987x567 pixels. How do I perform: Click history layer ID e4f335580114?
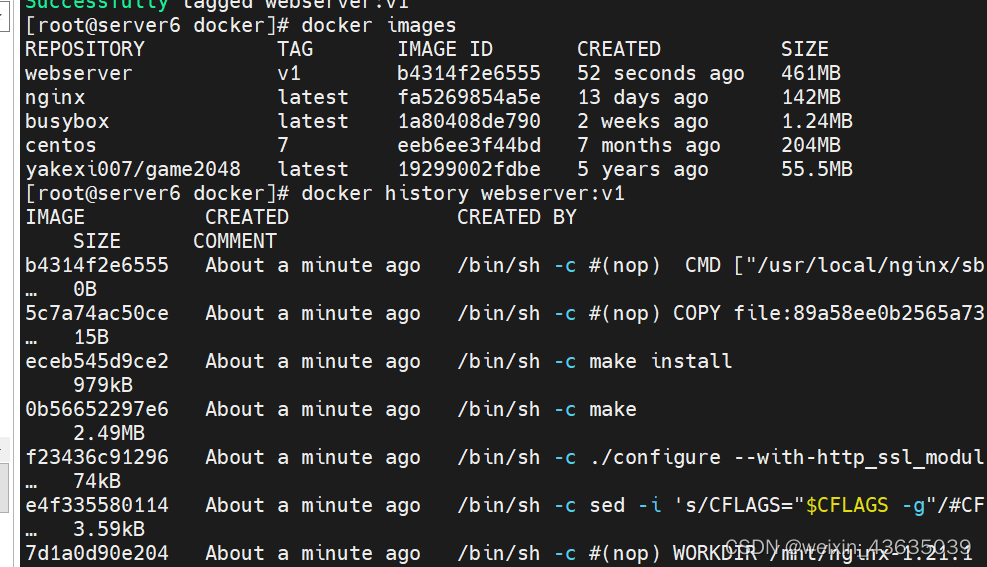[97, 505]
